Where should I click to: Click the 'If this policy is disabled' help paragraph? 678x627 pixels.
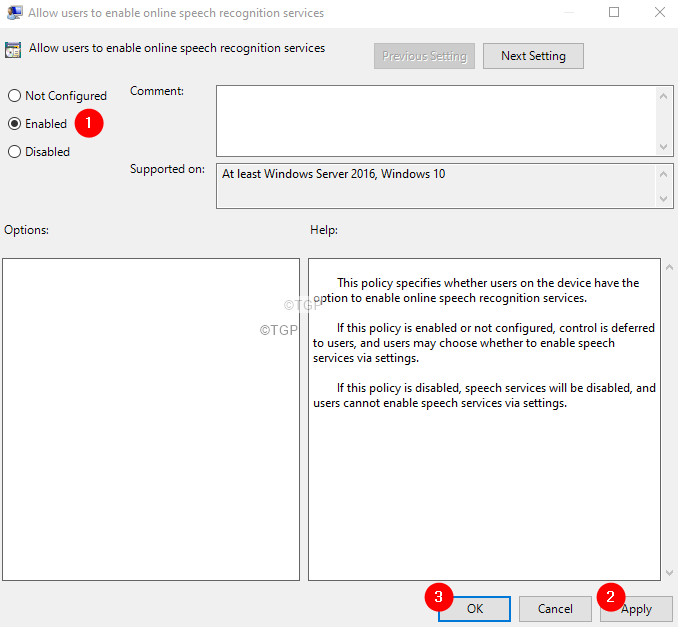484,395
